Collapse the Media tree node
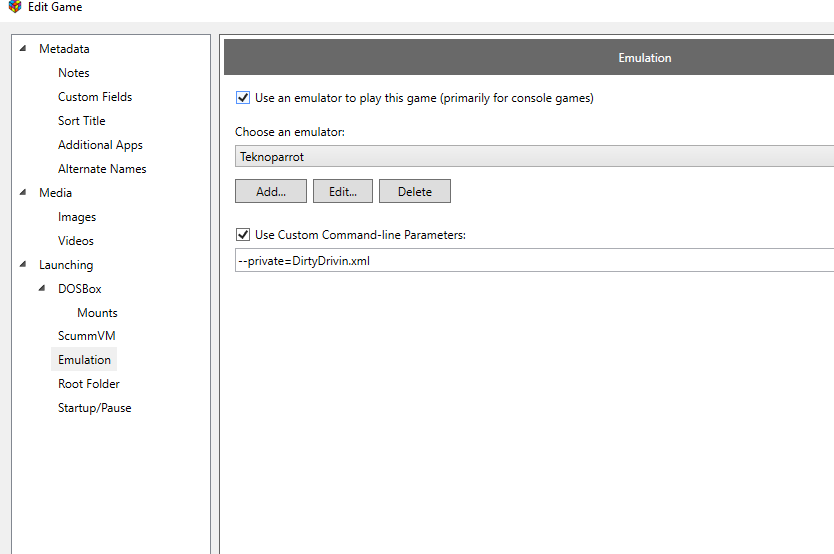 (23, 192)
